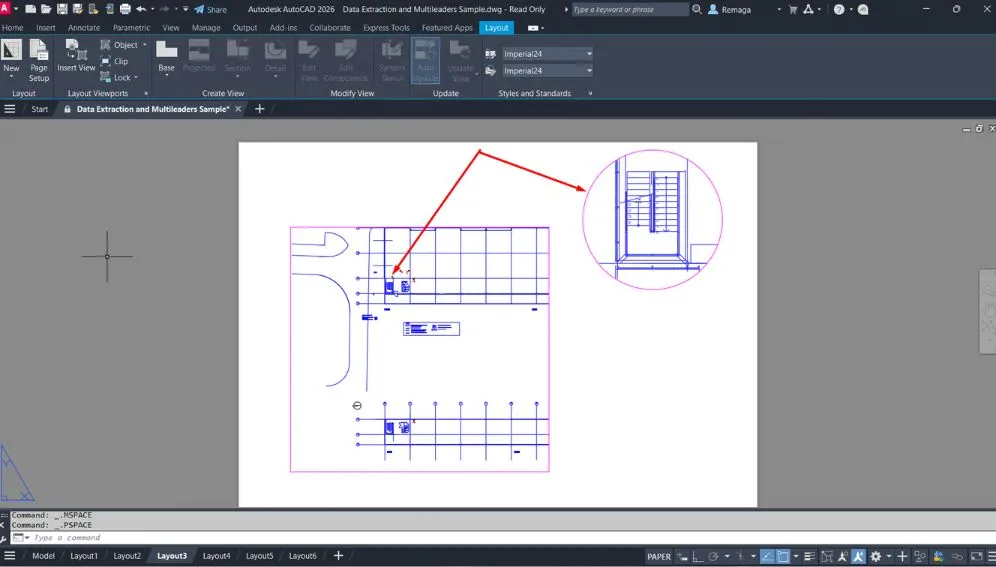Click the Save As icon
This screenshot has width=996, height=567.
coord(77,10)
